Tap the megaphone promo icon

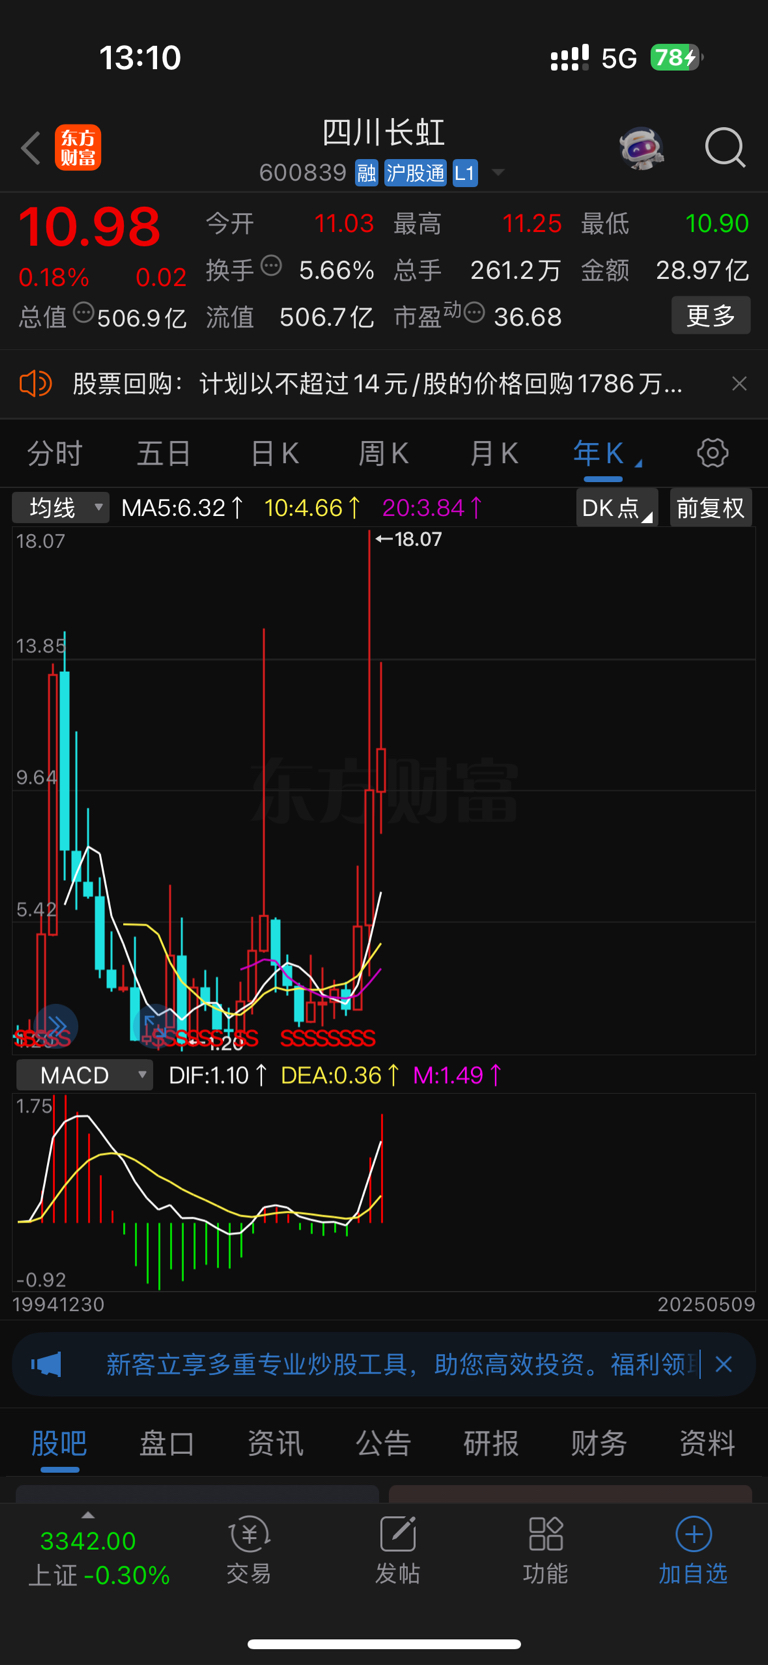46,1364
